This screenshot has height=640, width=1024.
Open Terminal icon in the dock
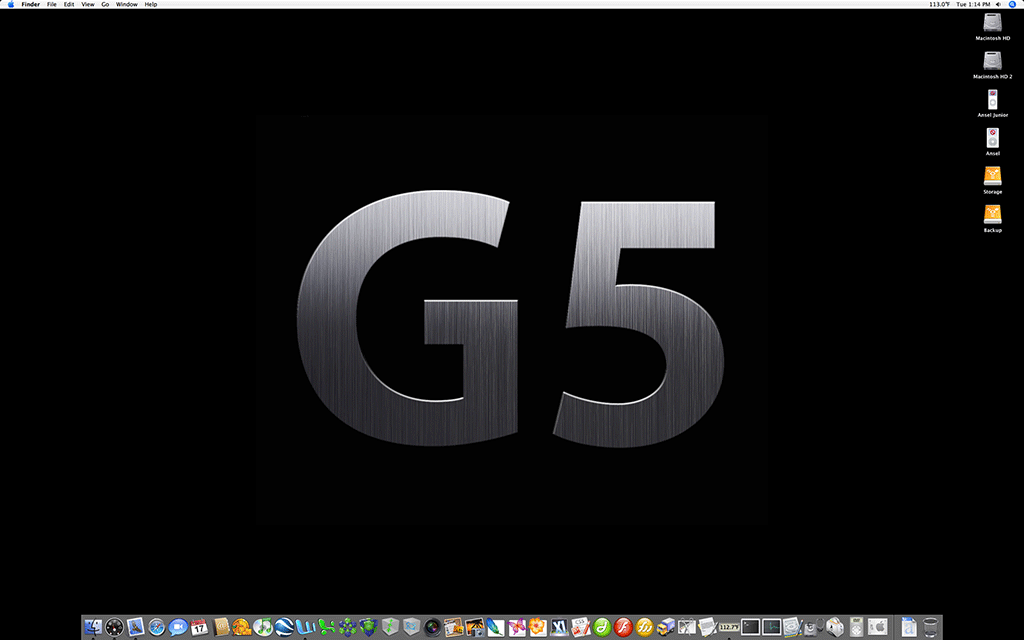[x=750, y=628]
